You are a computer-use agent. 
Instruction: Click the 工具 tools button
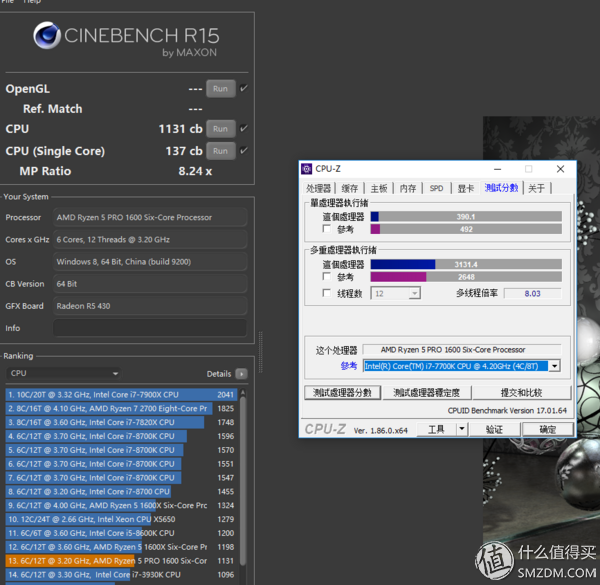(436, 429)
